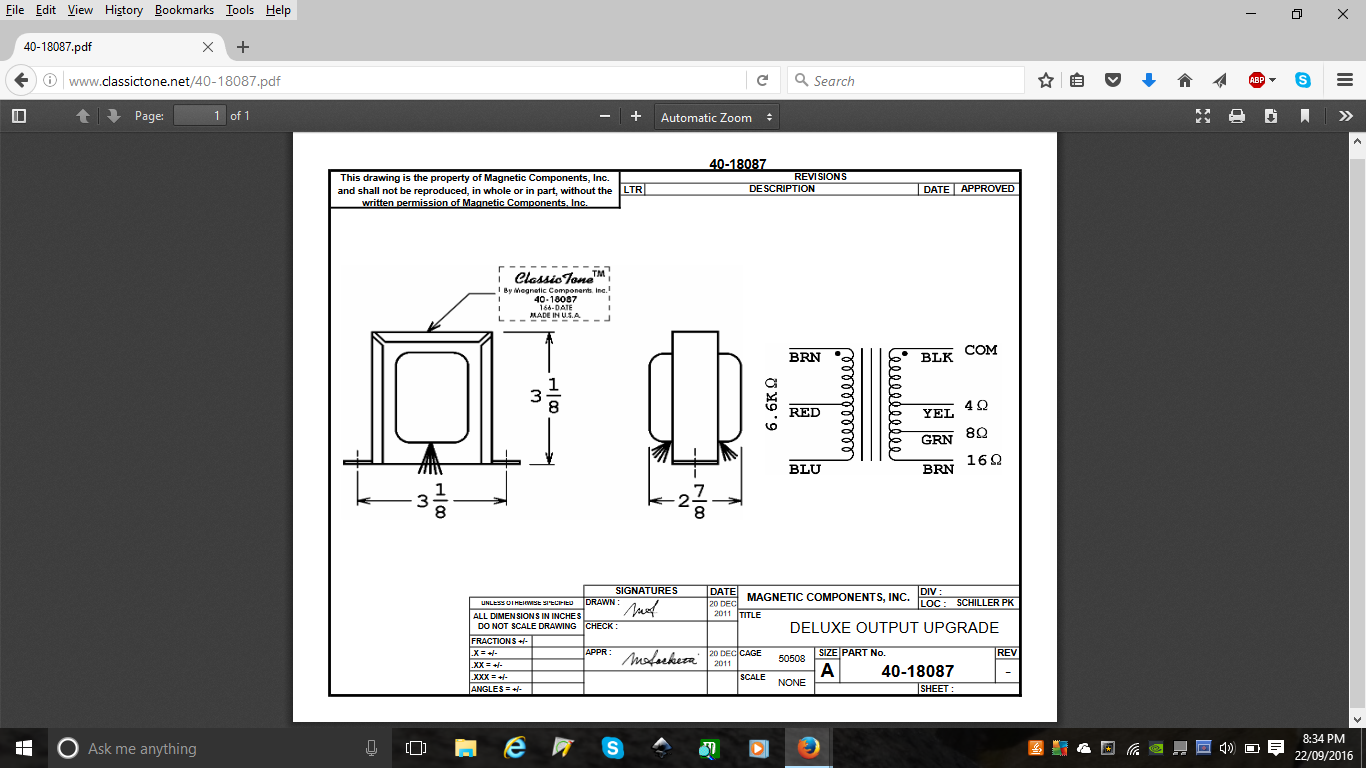Viewport: 1366px width, 768px height.
Task: Open File Explorer from the taskbar
Action: [x=465, y=748]
